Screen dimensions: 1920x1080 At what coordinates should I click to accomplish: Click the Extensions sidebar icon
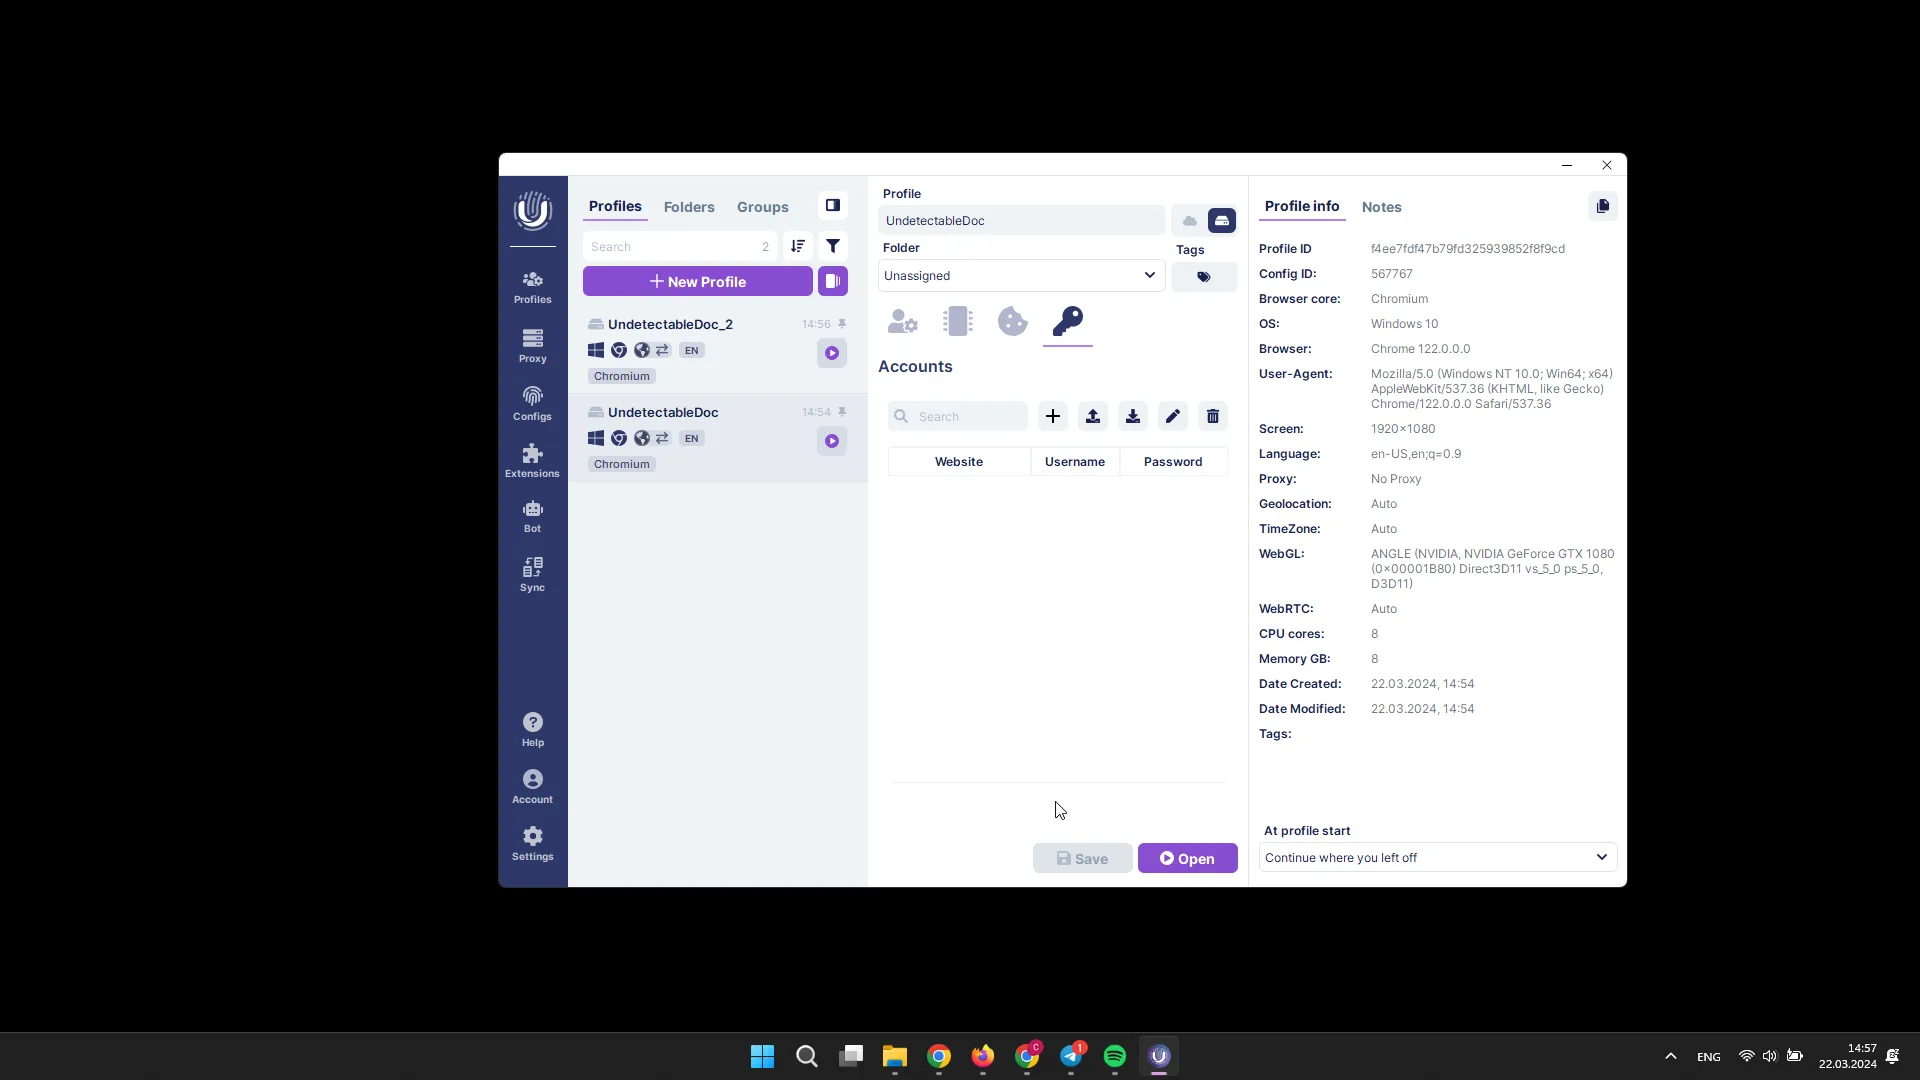tap(533, 460)
